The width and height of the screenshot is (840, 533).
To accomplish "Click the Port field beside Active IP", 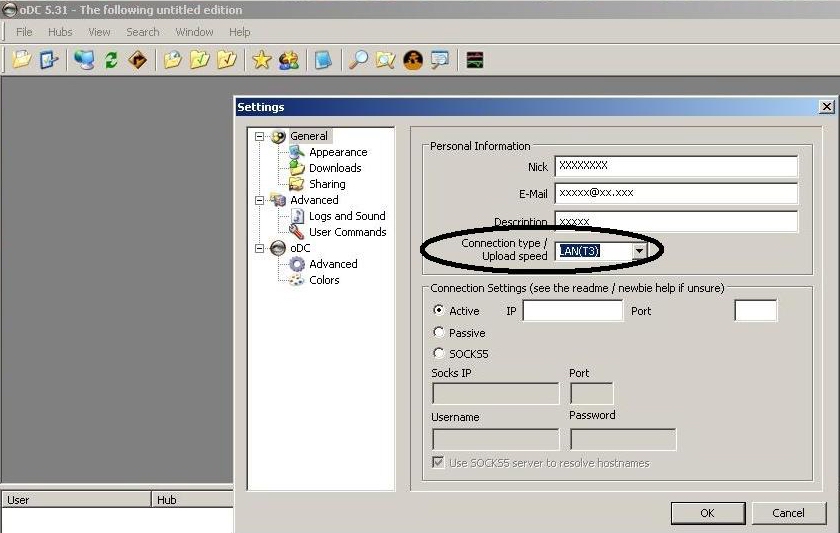I will (755, 311).
